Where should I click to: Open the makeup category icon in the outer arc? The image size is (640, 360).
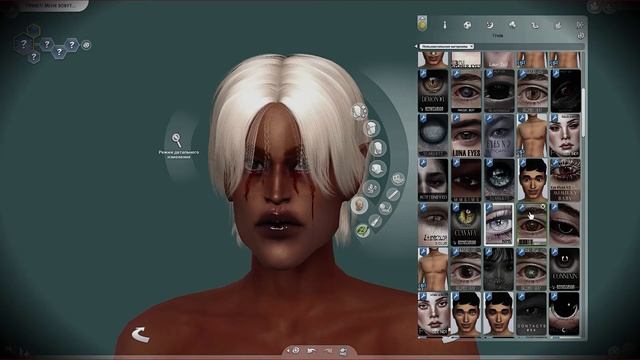398,178
